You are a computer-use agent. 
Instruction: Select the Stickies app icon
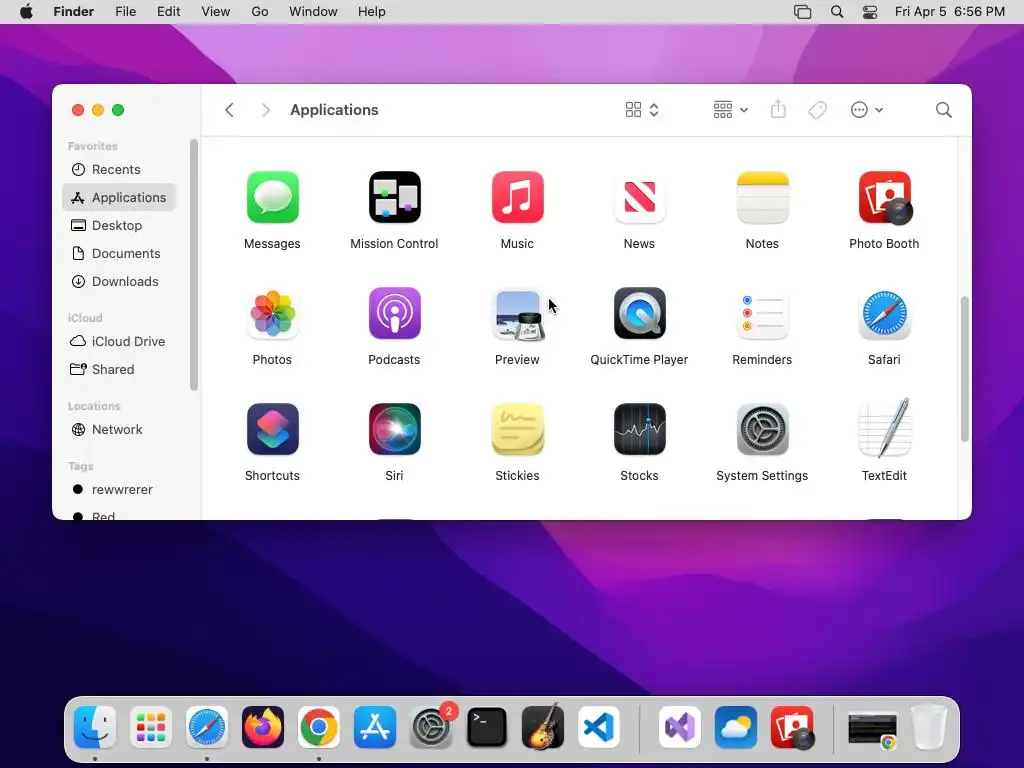coord(517,429)
